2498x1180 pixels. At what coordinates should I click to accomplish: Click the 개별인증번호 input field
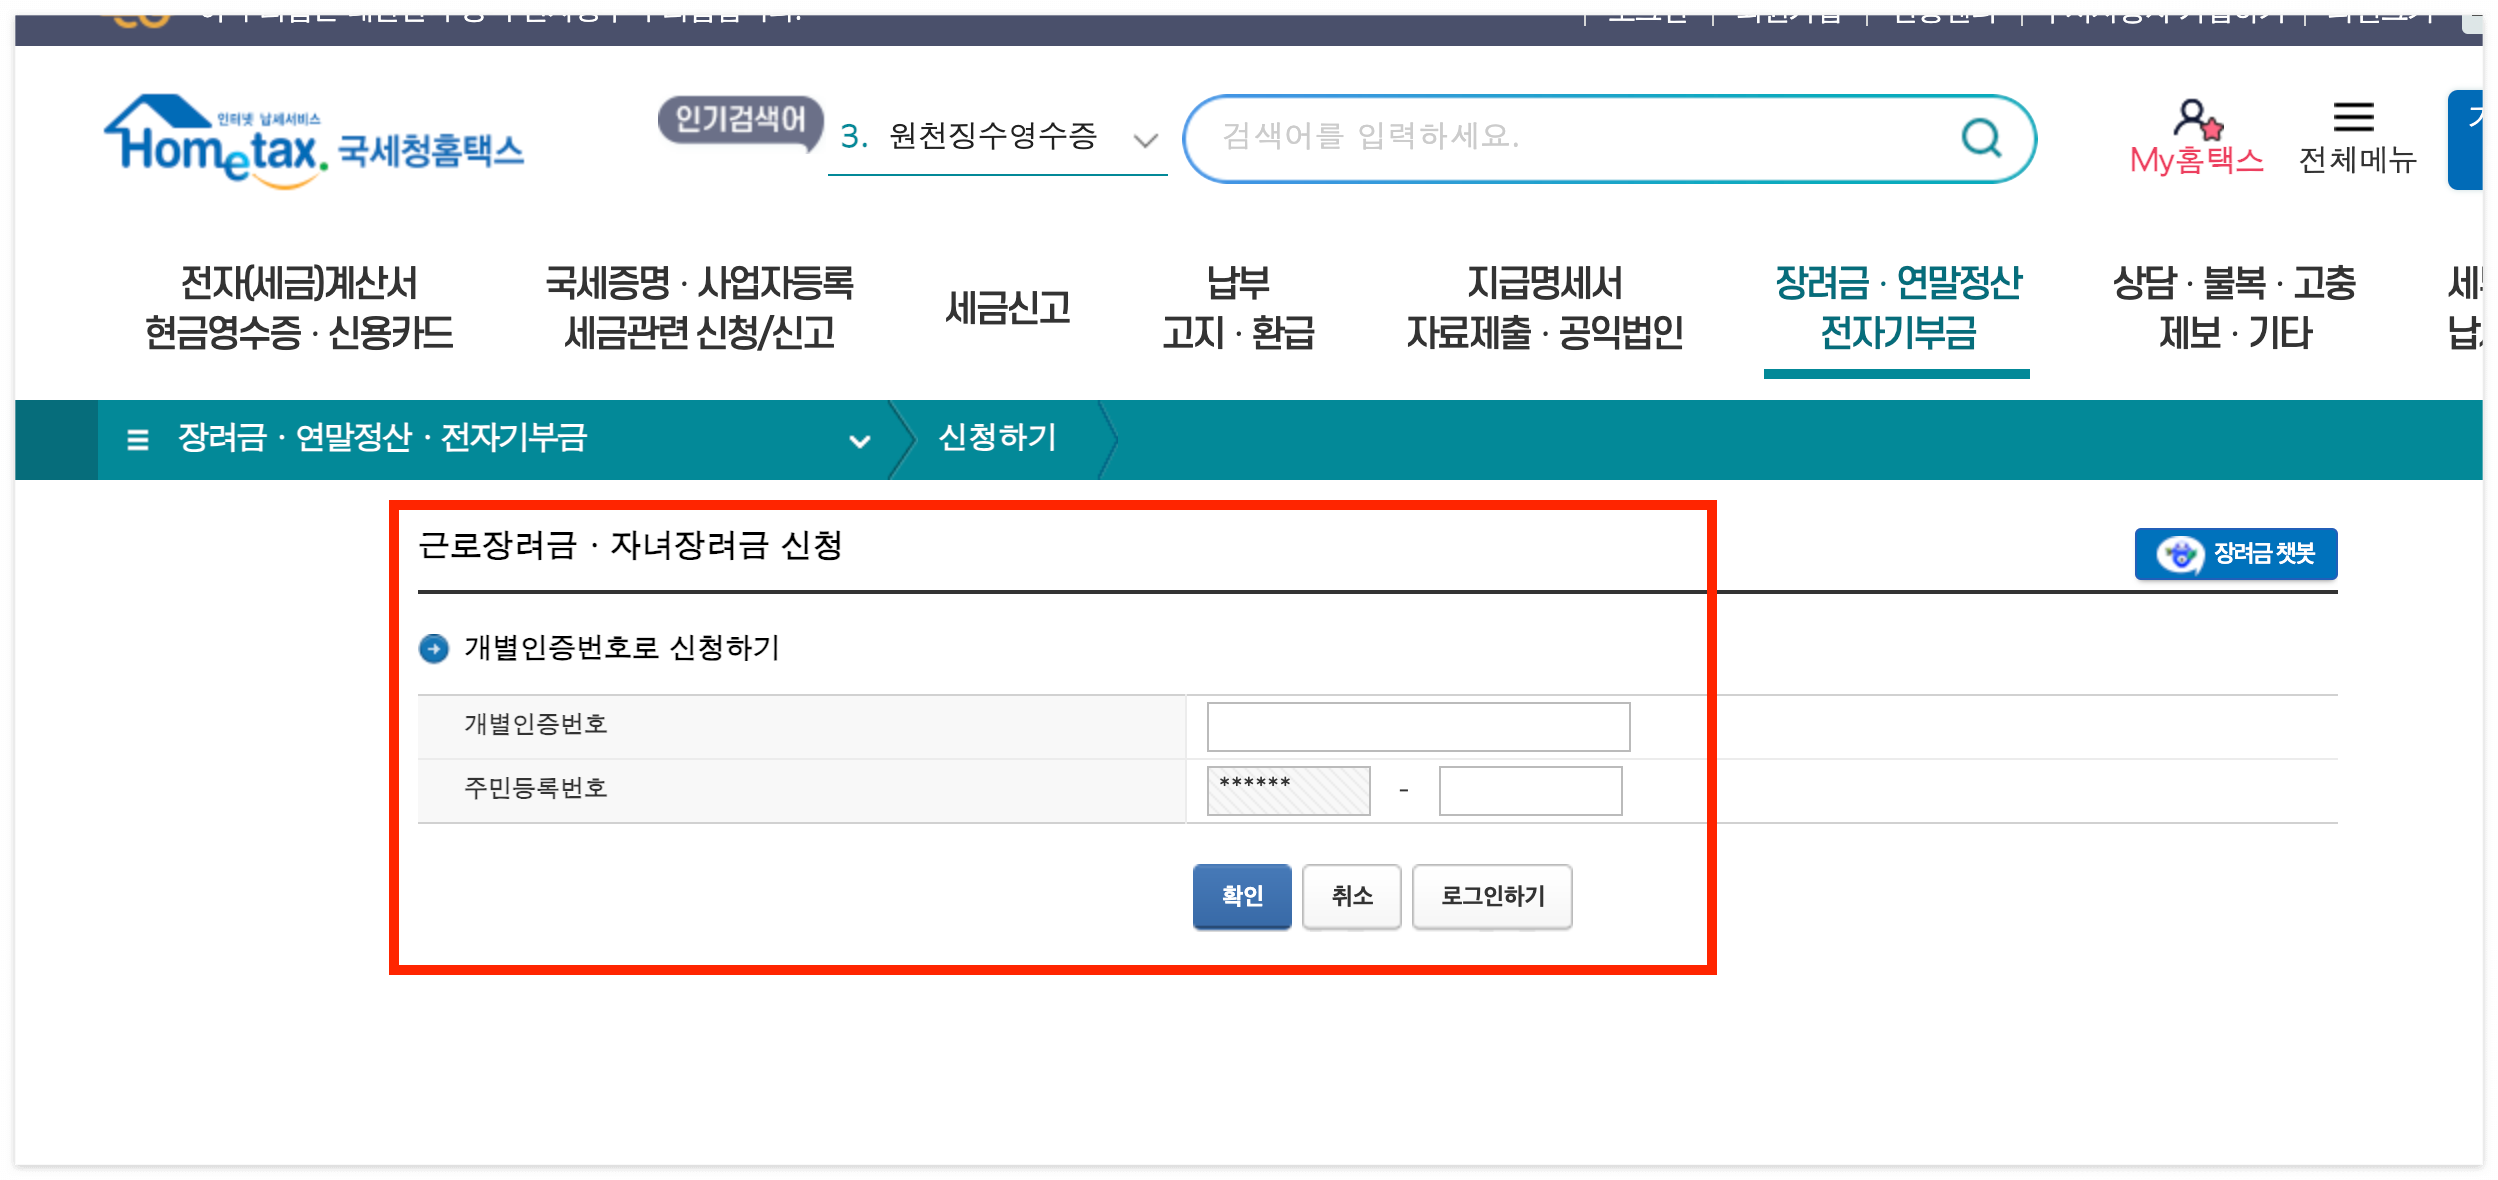tap(1416, 726)
